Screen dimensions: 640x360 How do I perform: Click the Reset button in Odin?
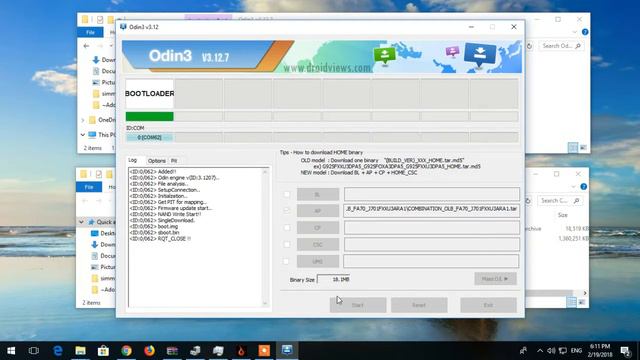[419, 305]
